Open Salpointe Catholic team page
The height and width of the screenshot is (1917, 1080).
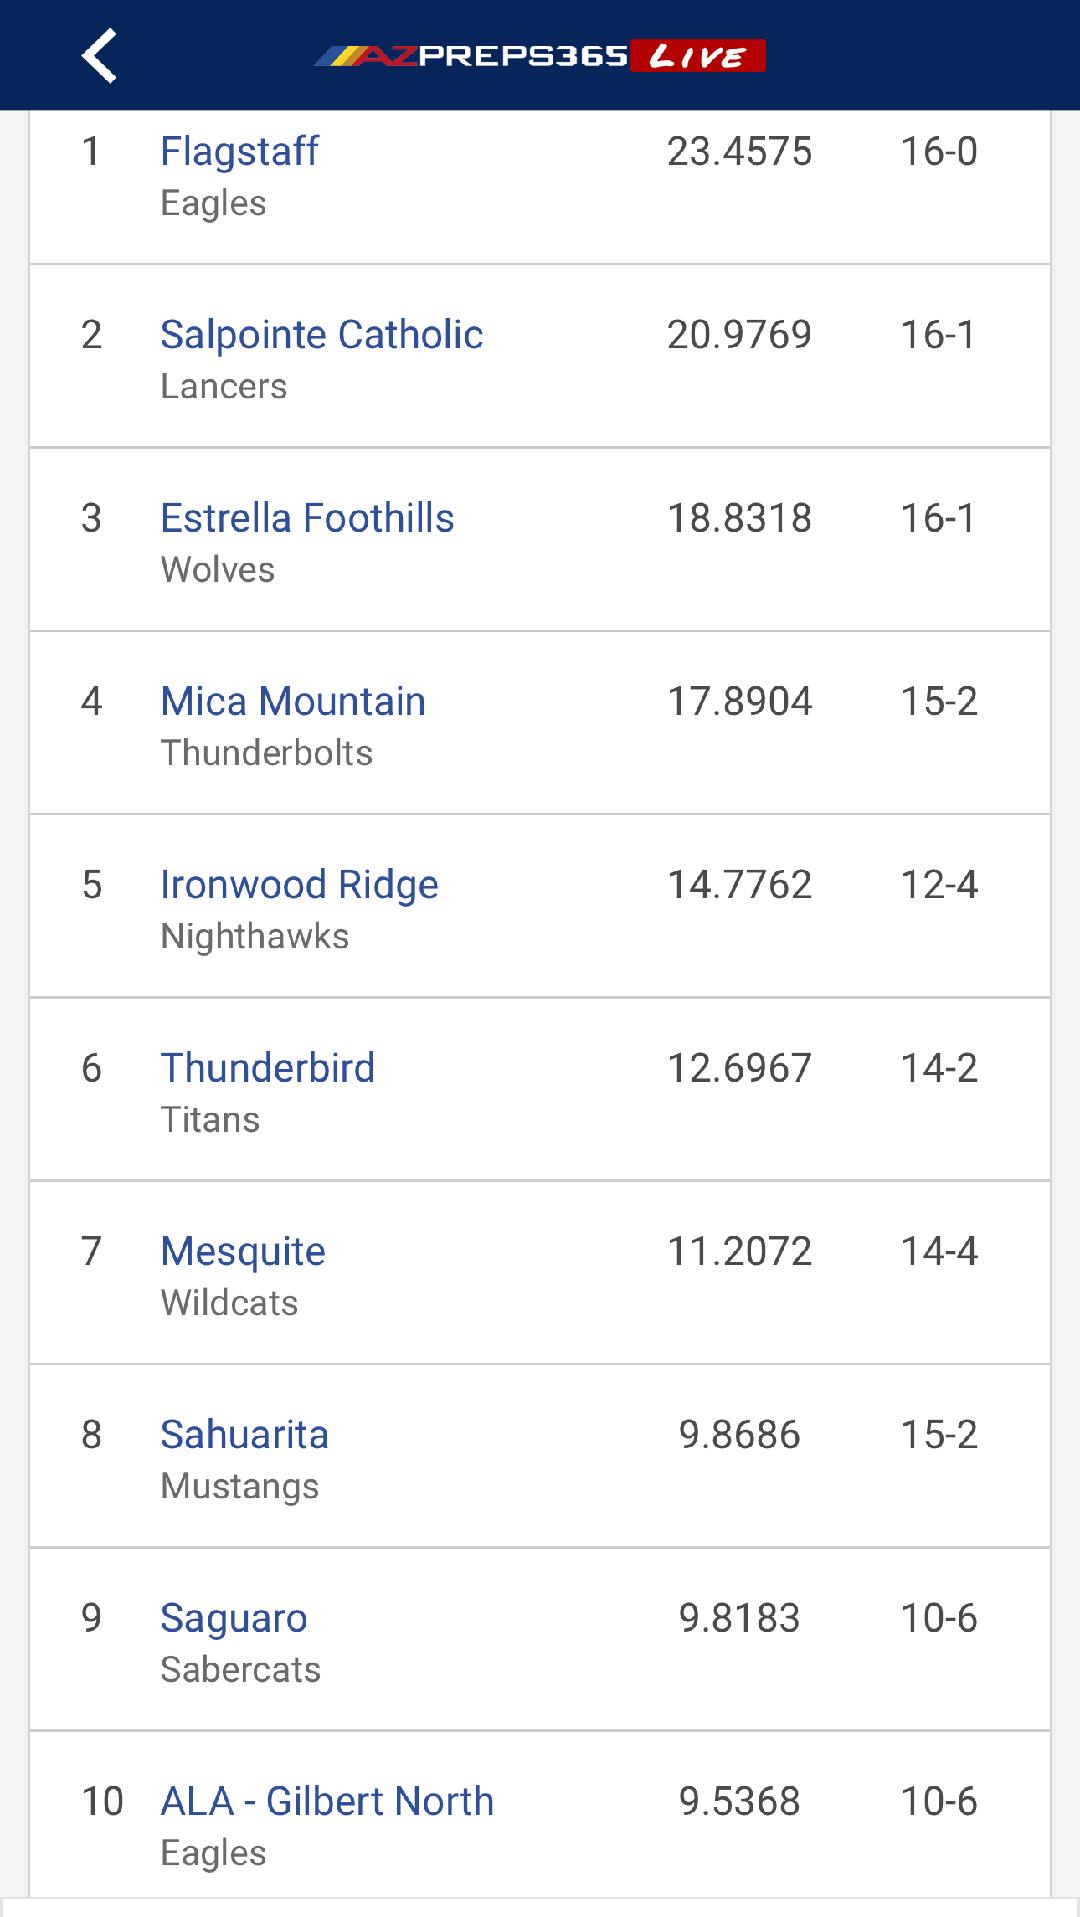(x=321, y=335)
